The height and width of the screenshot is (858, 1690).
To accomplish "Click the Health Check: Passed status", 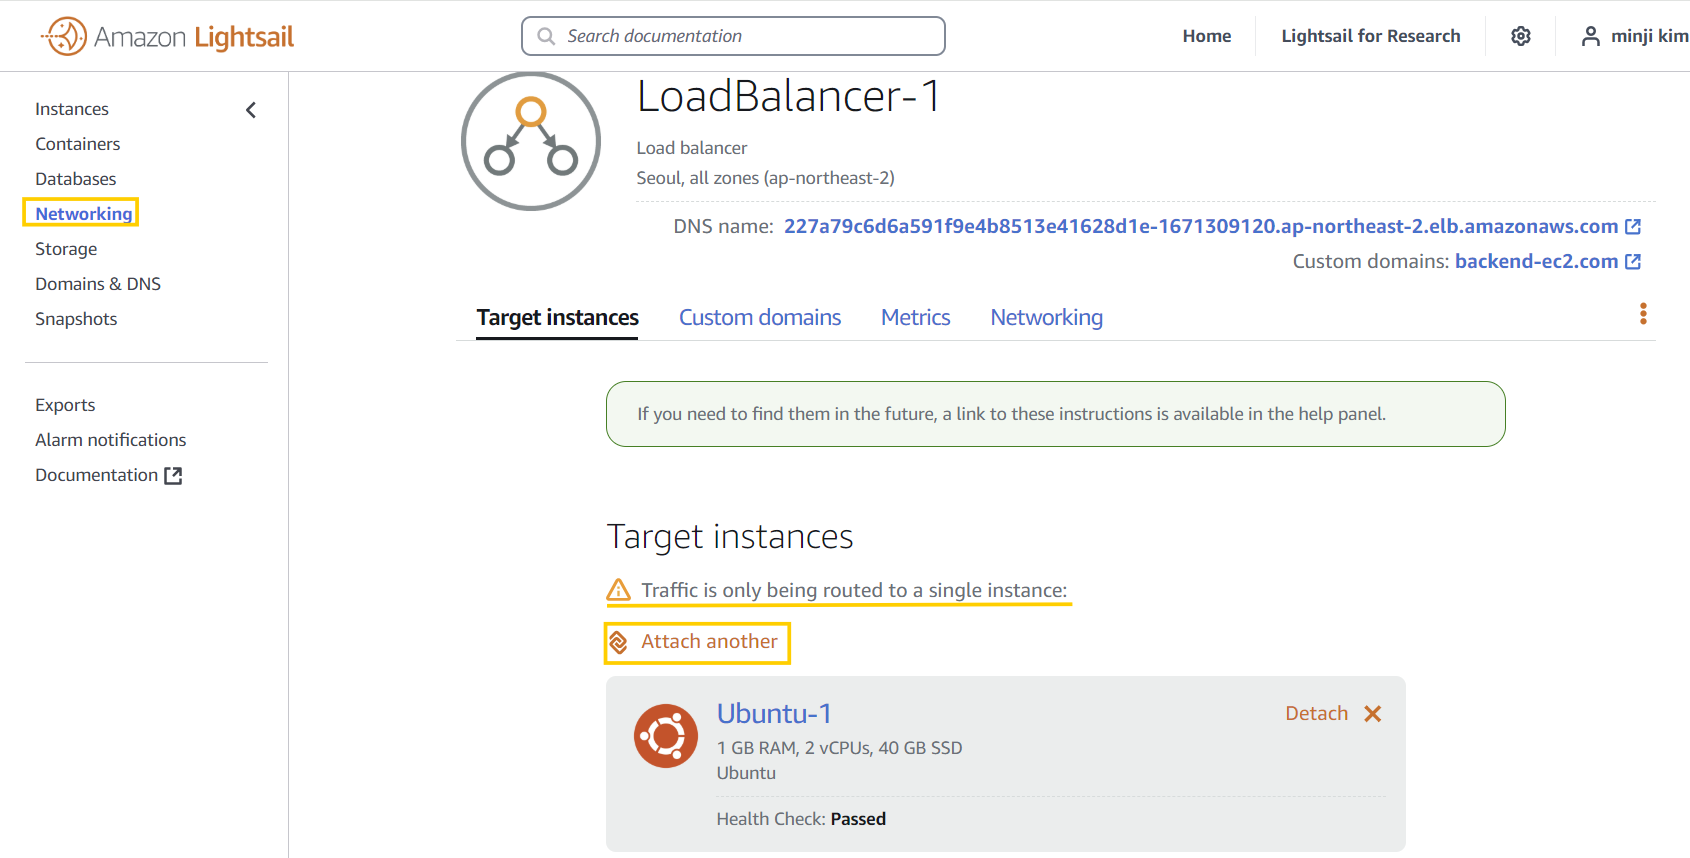I will point(801,819).
